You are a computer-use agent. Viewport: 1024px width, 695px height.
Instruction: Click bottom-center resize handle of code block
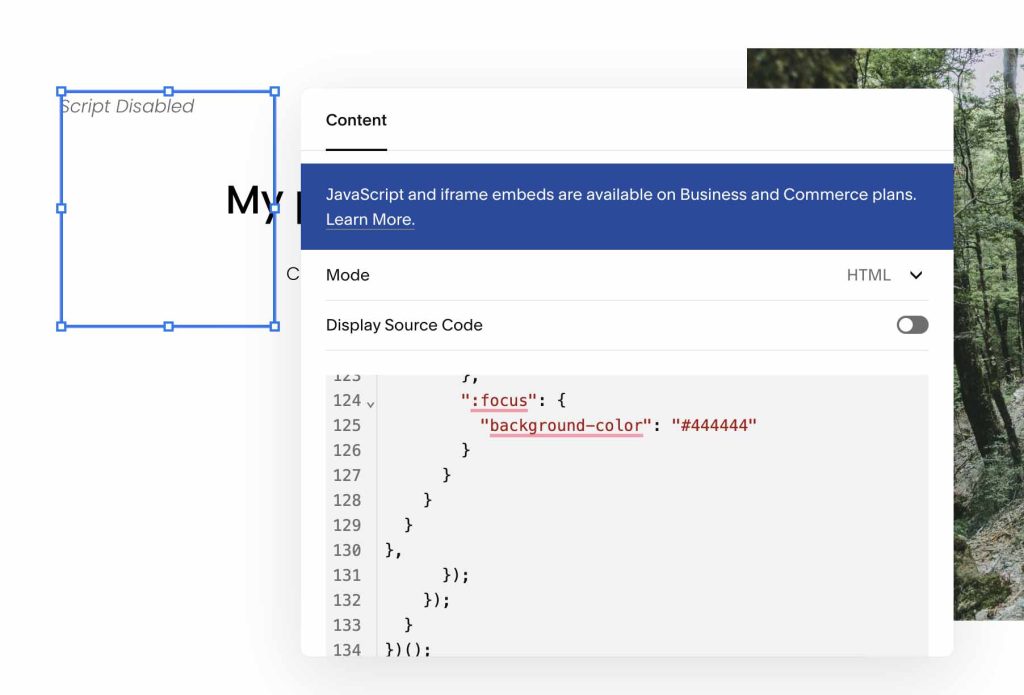click(x=168, y=326)
